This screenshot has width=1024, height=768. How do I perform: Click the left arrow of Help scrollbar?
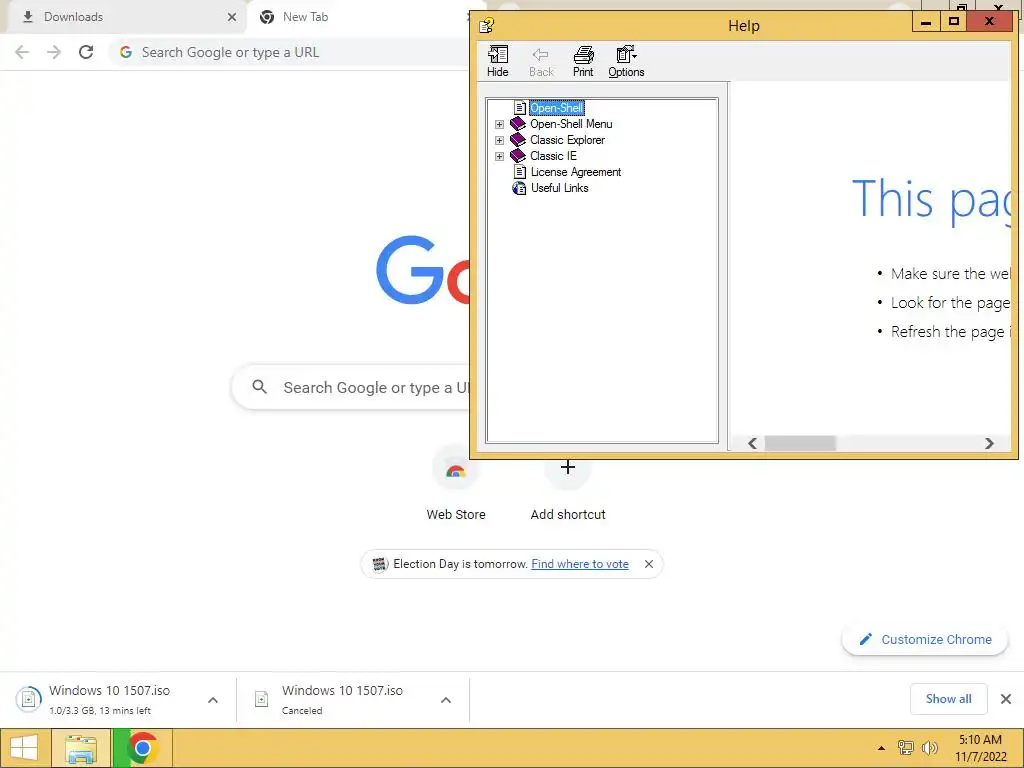coord(752,443)
